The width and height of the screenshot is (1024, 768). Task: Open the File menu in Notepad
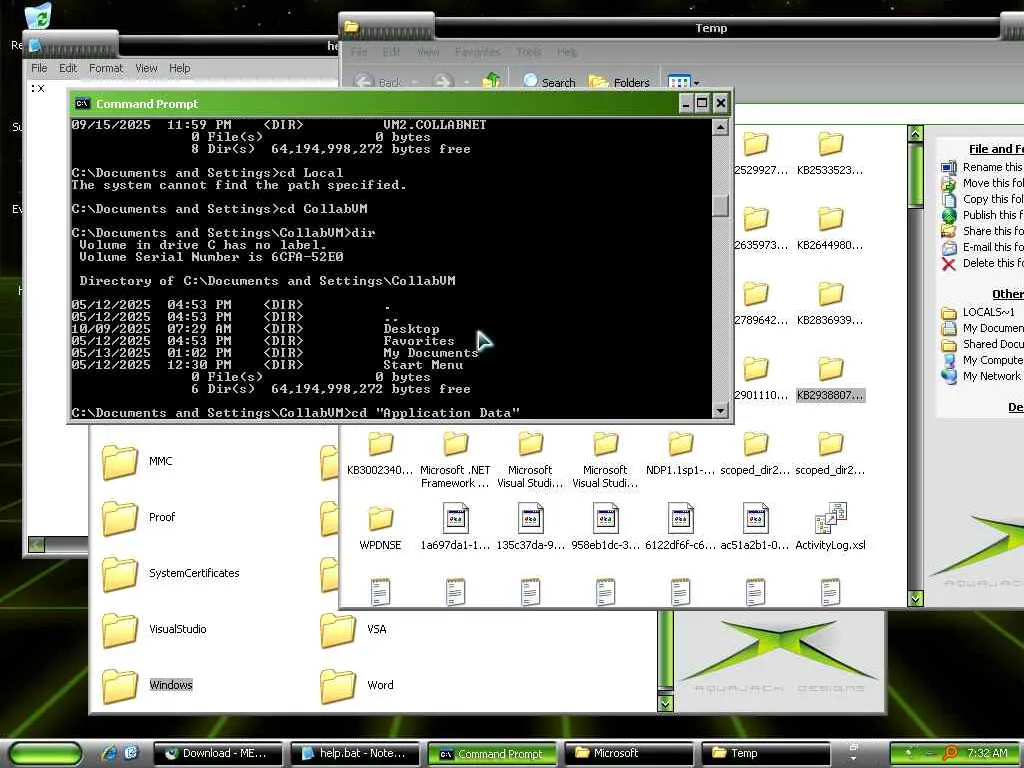tap(39, 68)
